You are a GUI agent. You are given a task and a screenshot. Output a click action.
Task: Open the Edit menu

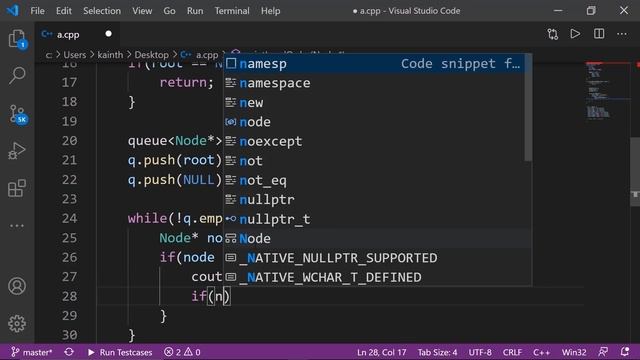[64, 11]
